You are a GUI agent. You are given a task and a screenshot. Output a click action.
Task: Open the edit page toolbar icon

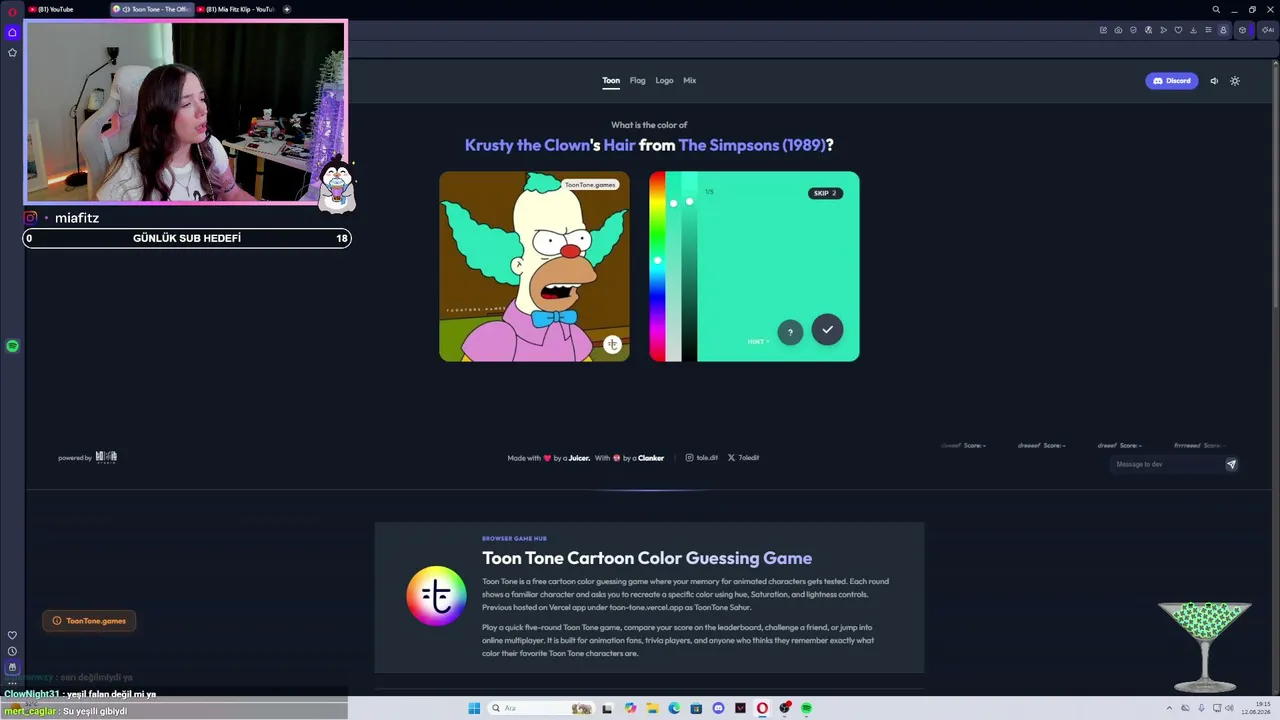(1103, 30)
